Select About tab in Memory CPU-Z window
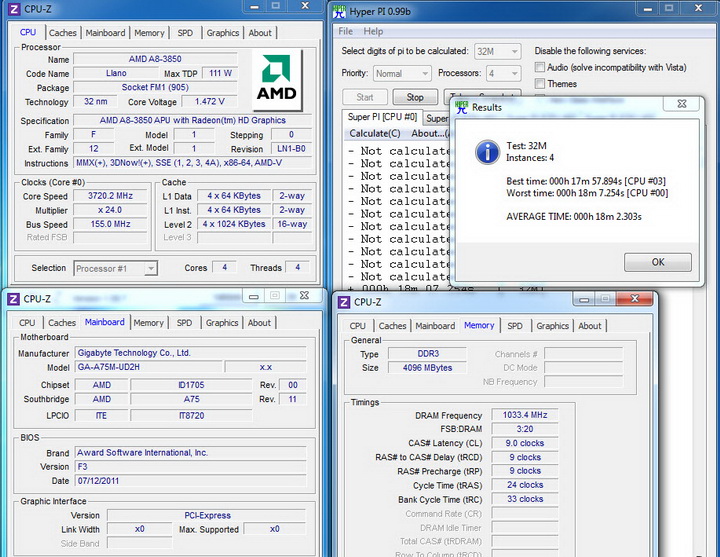Viewport: 720px width, 557px height. coord(590,326)
